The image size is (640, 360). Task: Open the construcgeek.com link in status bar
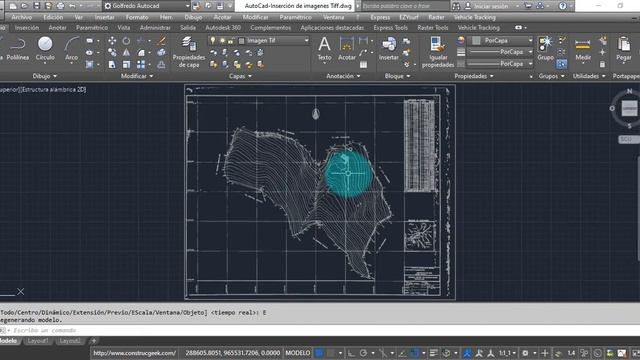134,353
